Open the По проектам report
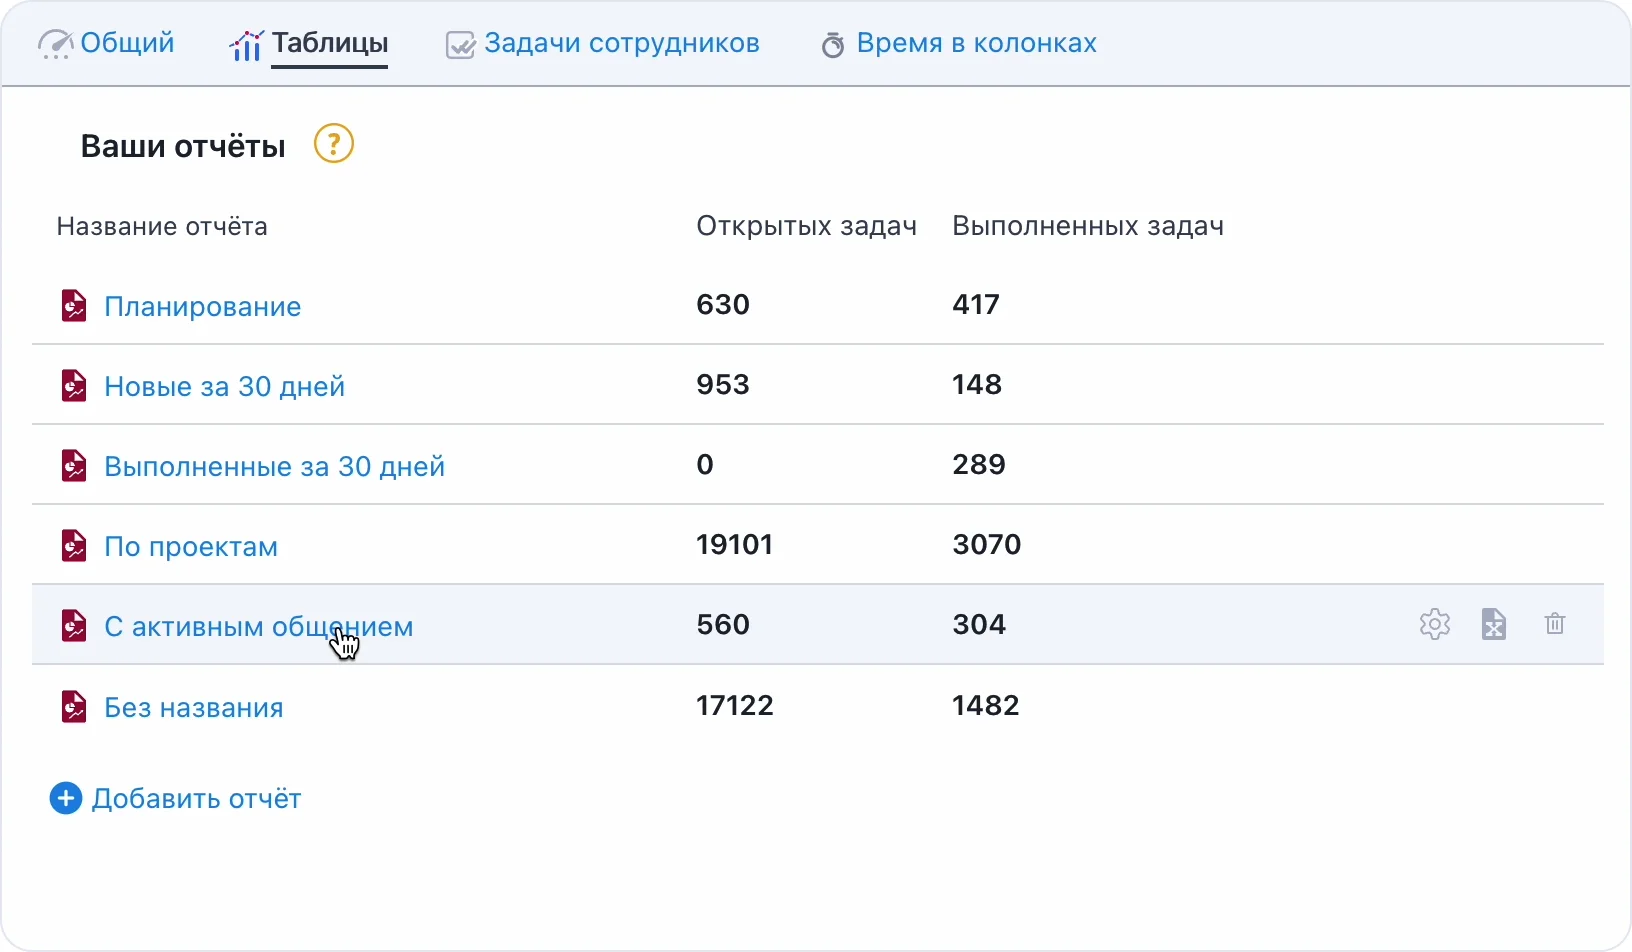 coord(191,546)
